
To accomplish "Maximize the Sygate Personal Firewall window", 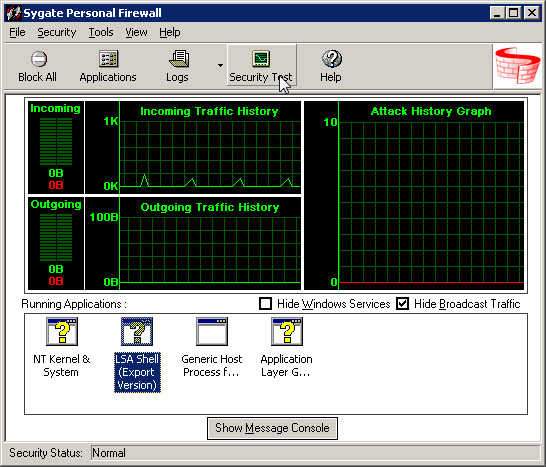I will (x=513, y=13).
